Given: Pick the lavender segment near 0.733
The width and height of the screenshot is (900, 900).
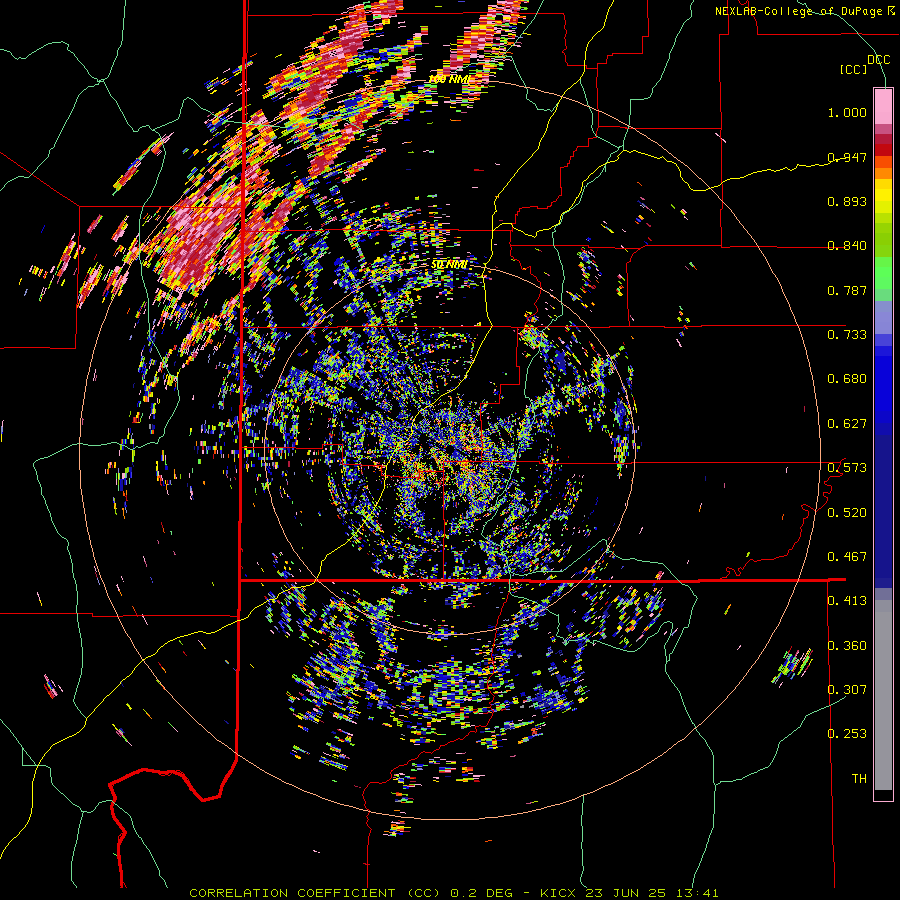Looking at the screenshot, I should [x=883, y=317].
